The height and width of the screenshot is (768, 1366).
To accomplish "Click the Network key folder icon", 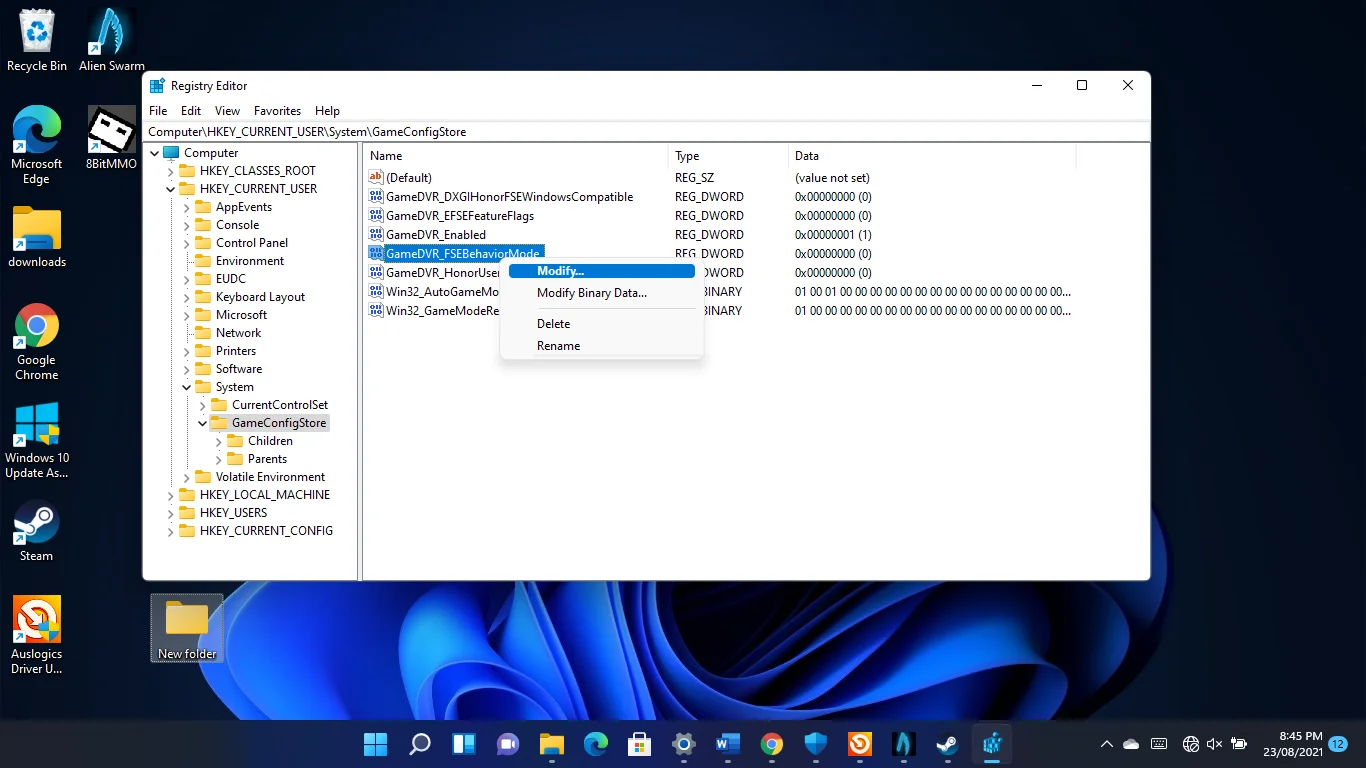I will pos(203,333).
